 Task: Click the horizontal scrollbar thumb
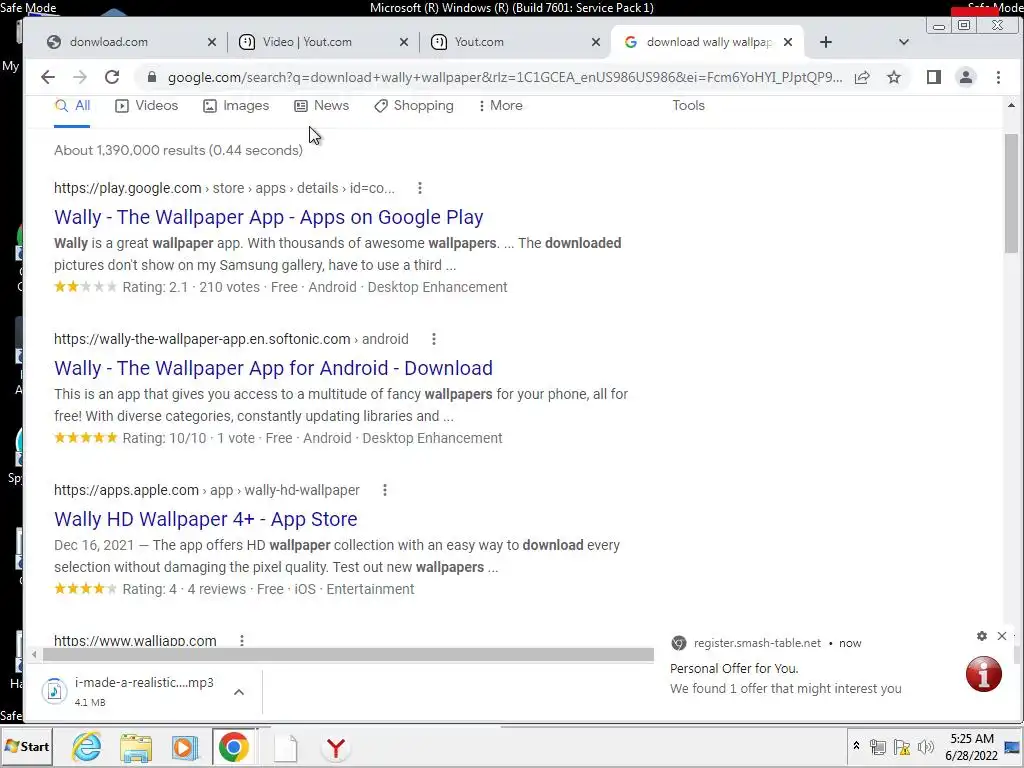(x=348, y=654)
